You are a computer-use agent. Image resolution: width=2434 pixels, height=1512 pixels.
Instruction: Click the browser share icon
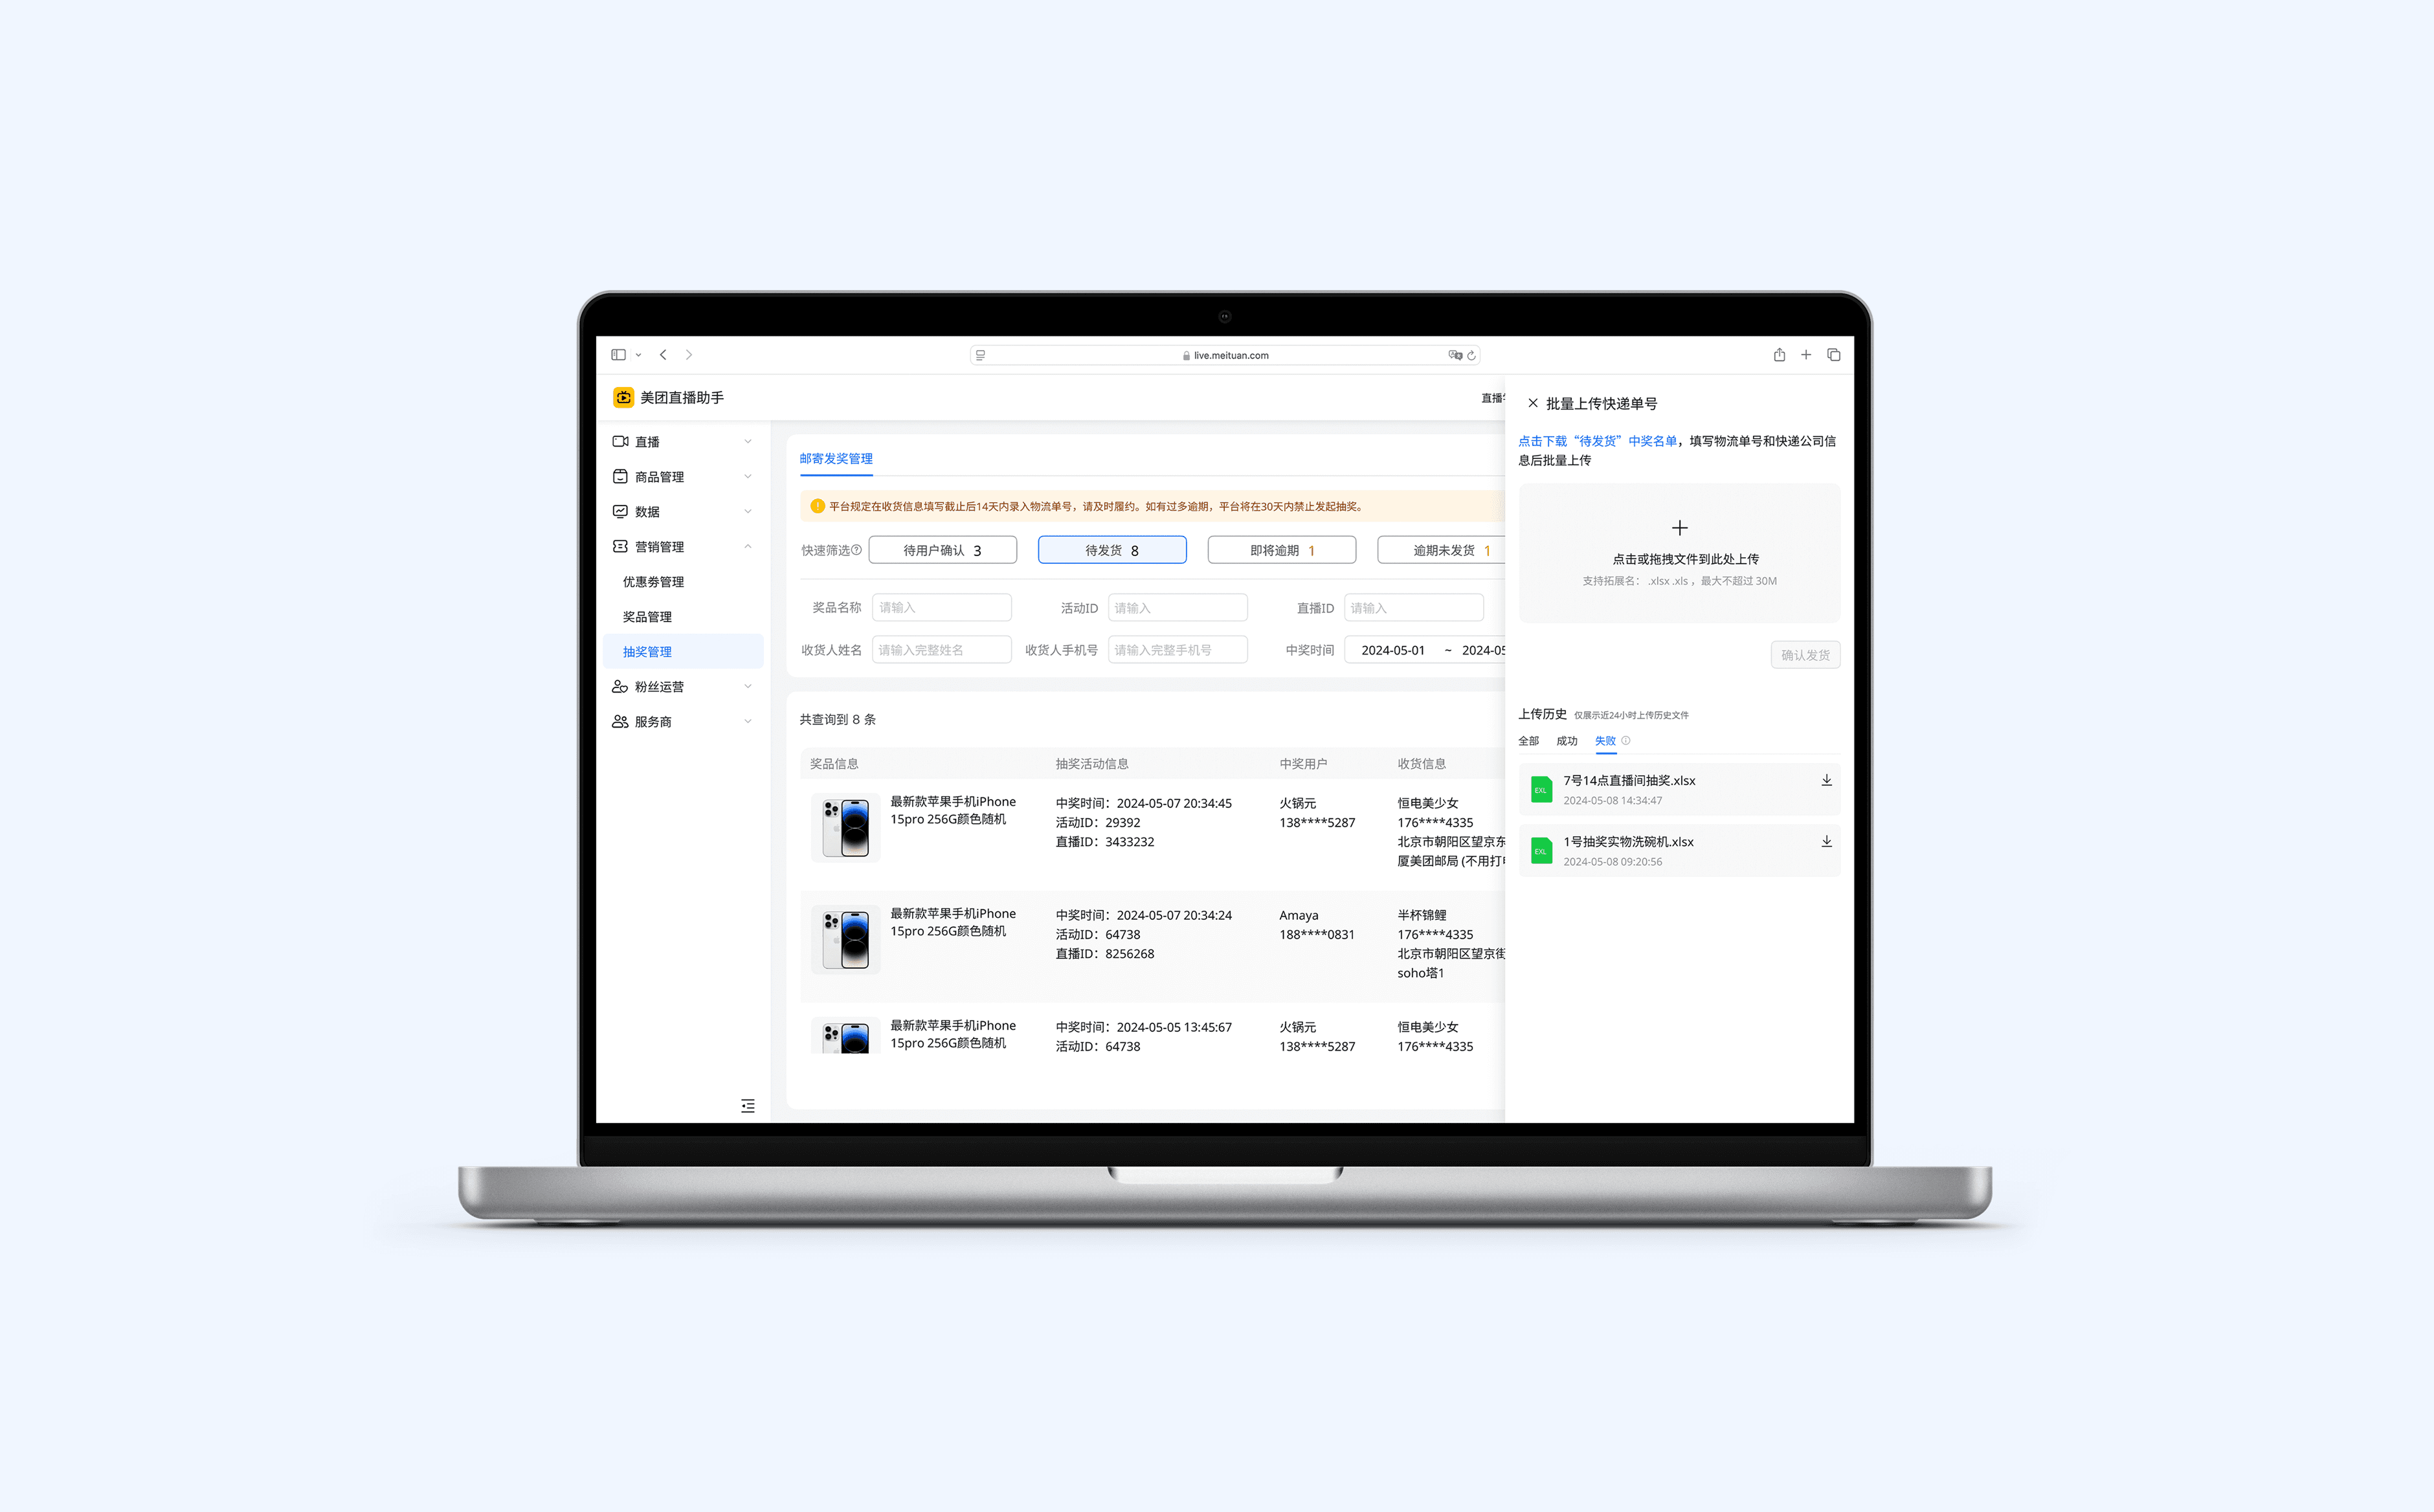1779,355
